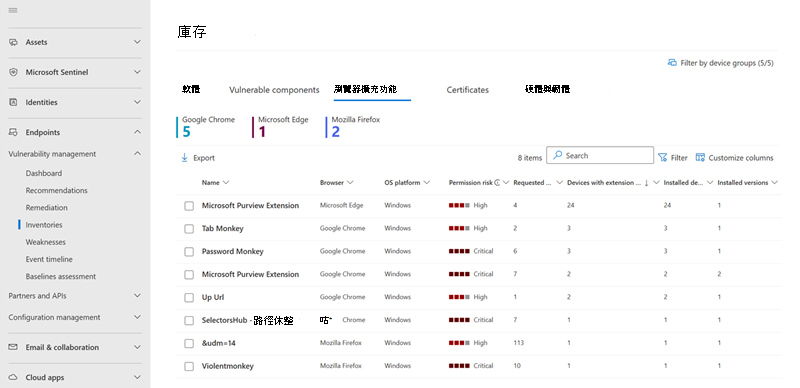Open the Browser column dropdown
800x388 pixels.
coord(351,183)
